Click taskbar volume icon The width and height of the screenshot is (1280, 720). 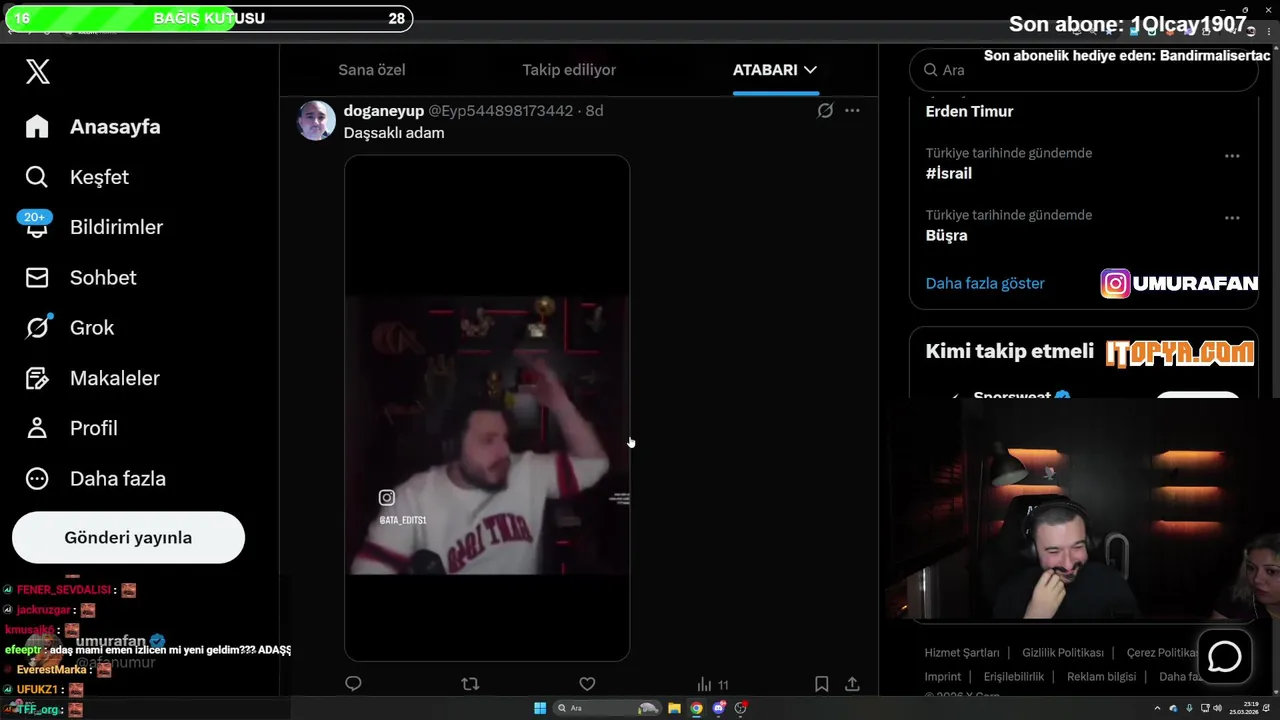click(1218, 708)
